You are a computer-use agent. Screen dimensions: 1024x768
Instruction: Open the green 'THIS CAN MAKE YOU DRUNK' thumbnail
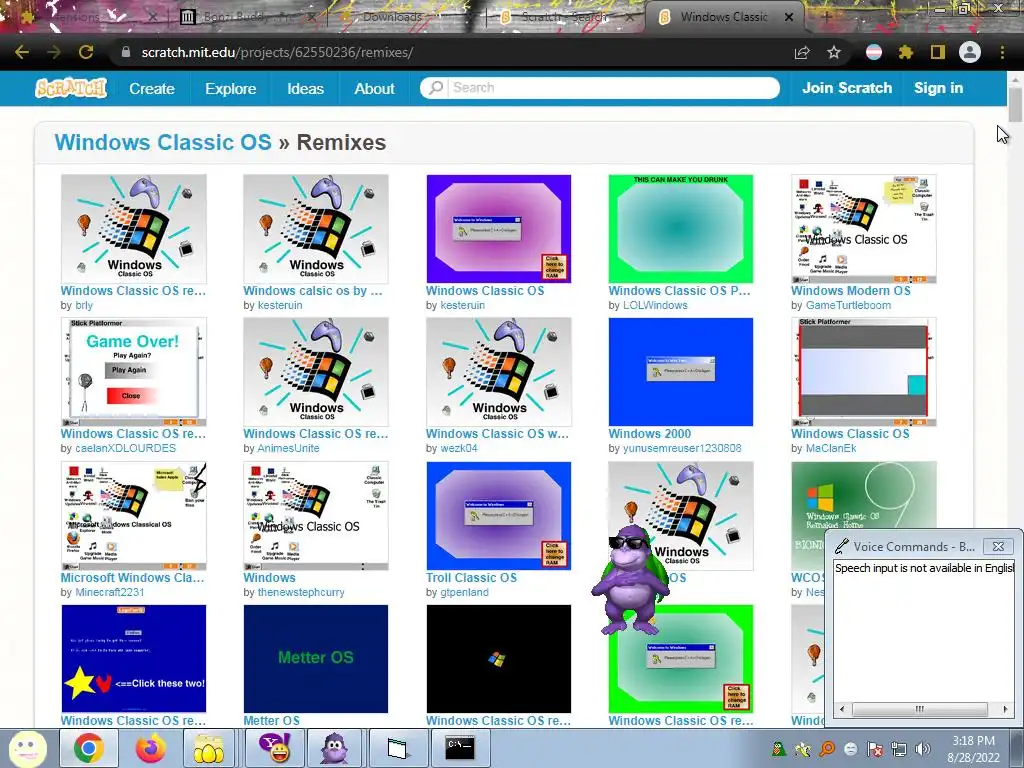[x=680, y=229]
